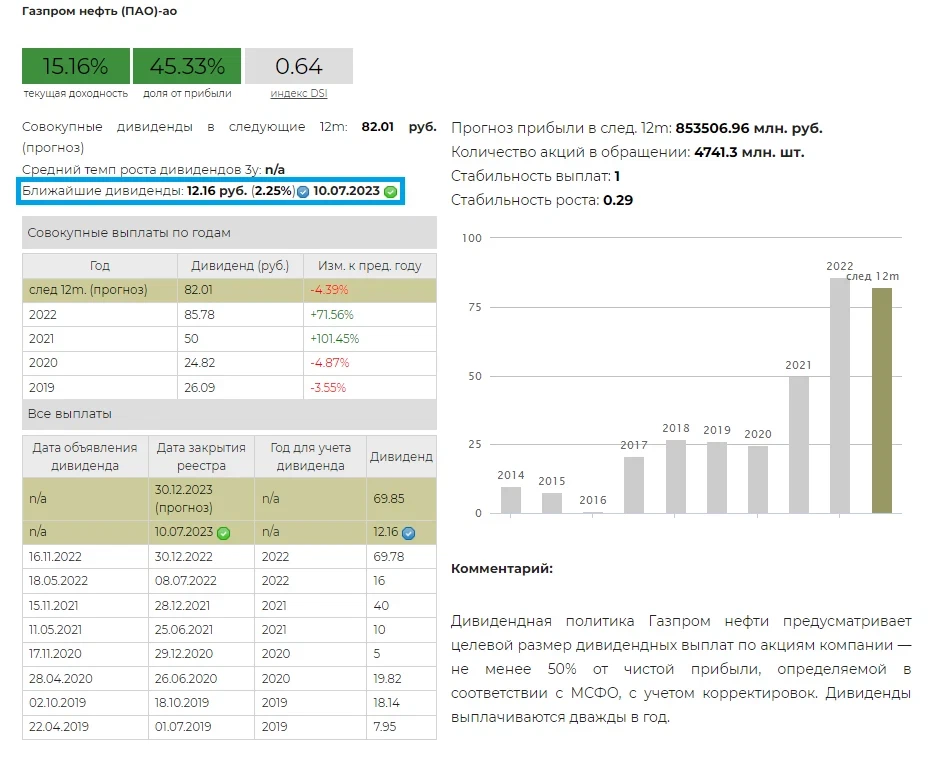This screenshot has height=759, width=938.
Task: Click green check icon in the highlighted dividends line
Action: coord(390,192)
